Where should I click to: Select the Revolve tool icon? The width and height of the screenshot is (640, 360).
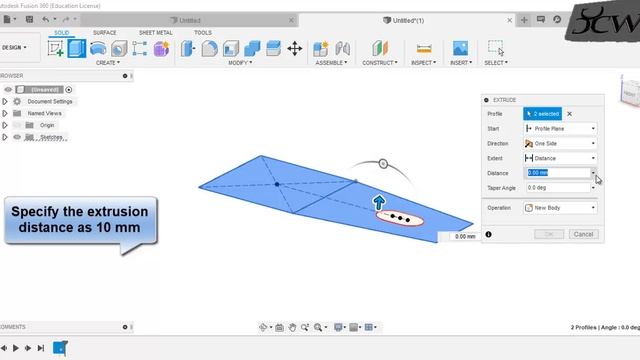click(x=98, y=49)
